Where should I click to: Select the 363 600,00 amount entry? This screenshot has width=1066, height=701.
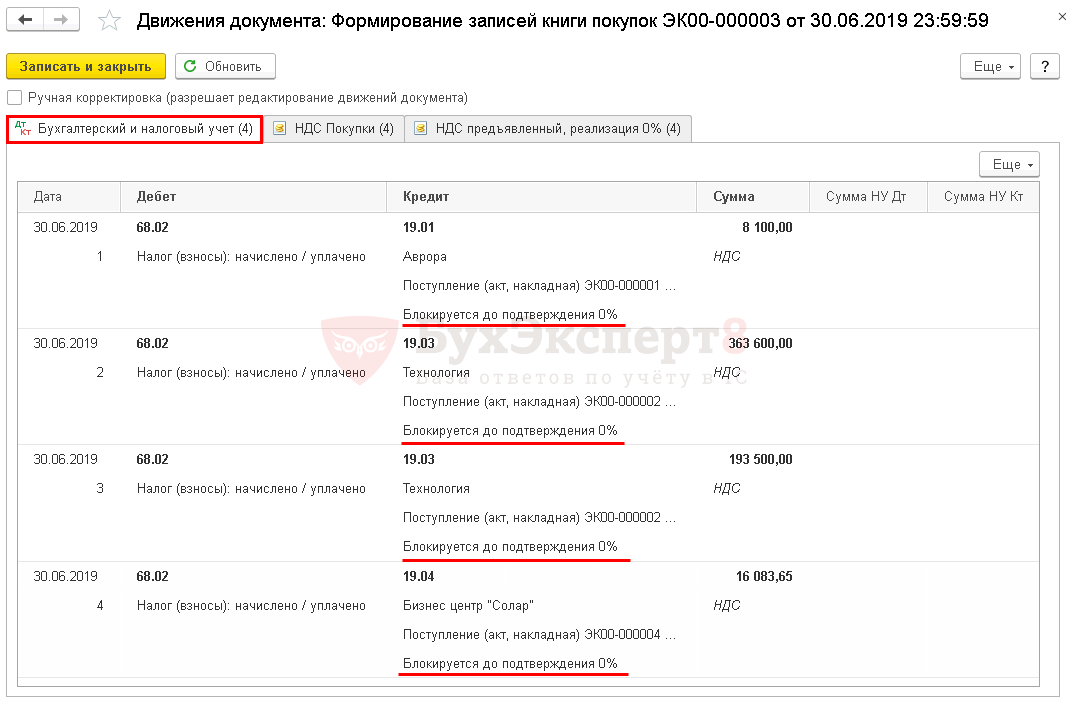click(x=760, y=343)
